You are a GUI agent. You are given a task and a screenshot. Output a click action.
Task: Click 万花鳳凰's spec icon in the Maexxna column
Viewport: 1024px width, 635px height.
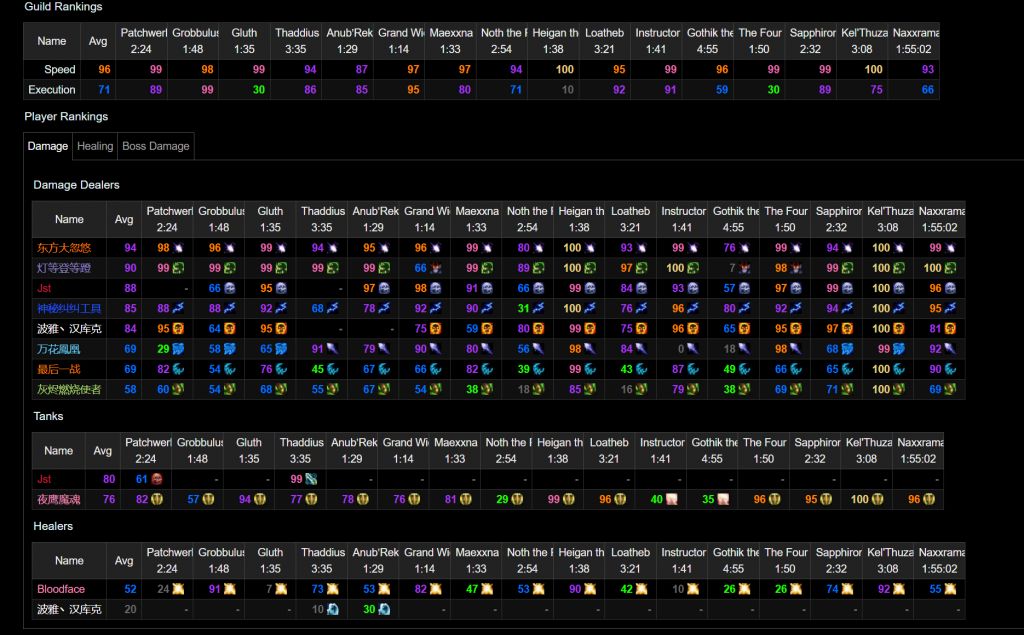(487, 349)
